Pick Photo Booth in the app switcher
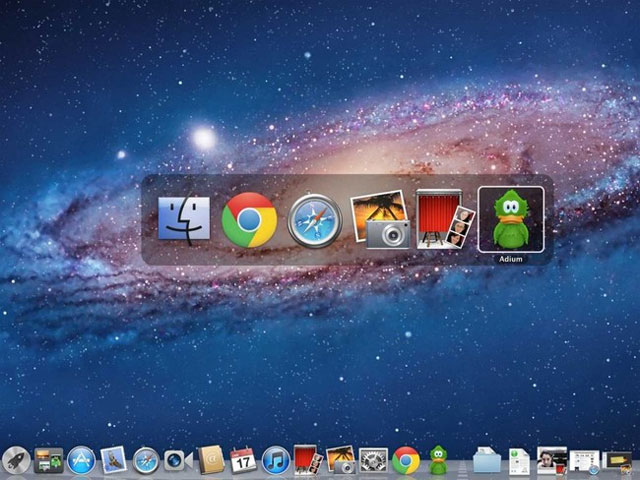This screenshot has height=480, width=640. [x=445, y=219]
